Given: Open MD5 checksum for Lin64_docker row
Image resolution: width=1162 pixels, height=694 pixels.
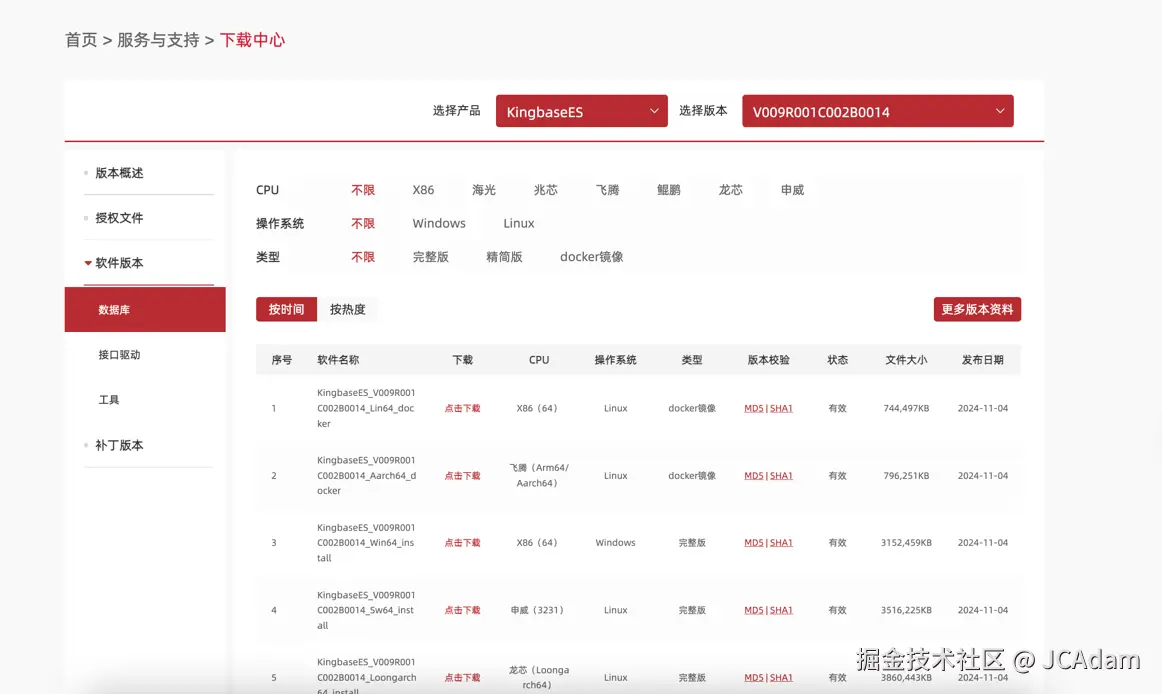Looking at the screenshot, I should tap(754, 409).
